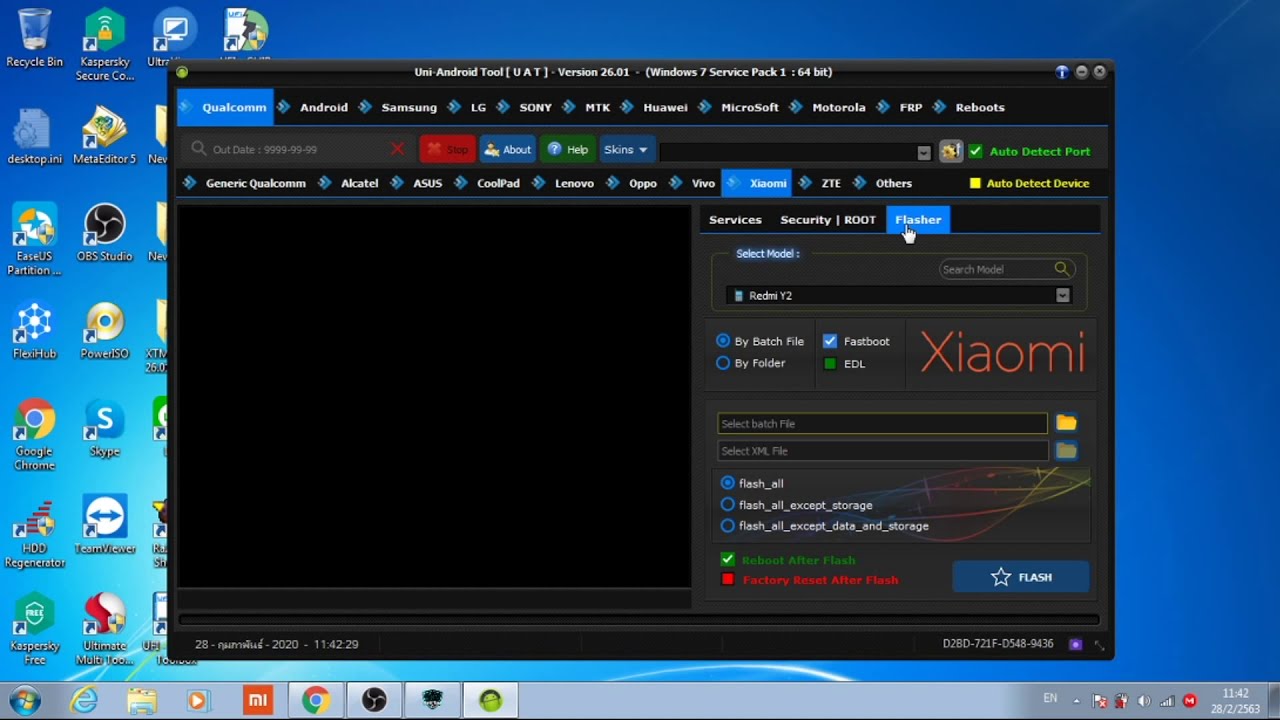Toggle Auto Detect Port checkbox

976,151
